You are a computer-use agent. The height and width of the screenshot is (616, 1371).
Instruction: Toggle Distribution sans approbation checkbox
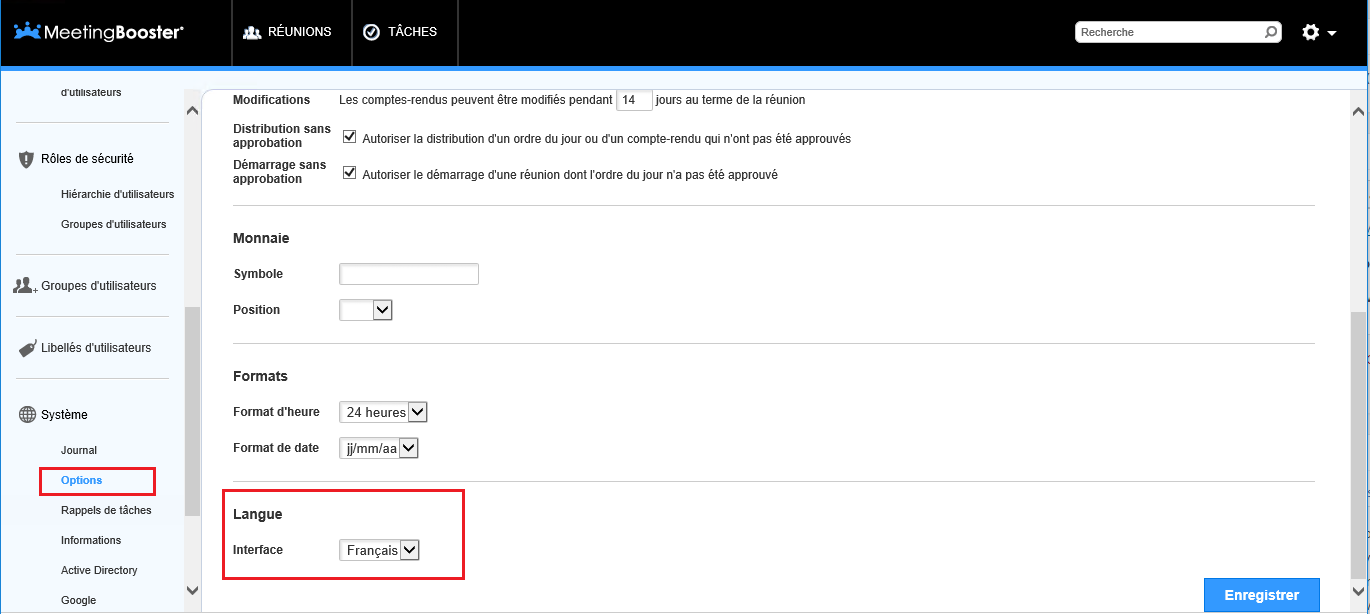tap(350, 137)
